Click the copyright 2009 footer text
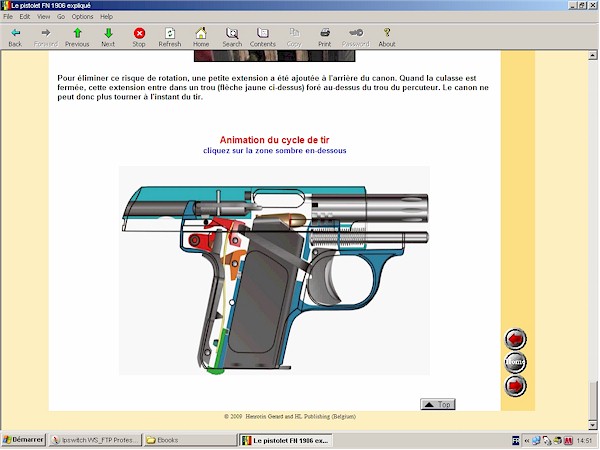Viewport: 600px width, 450px height. pyautogui.click(x=290, y=416)
